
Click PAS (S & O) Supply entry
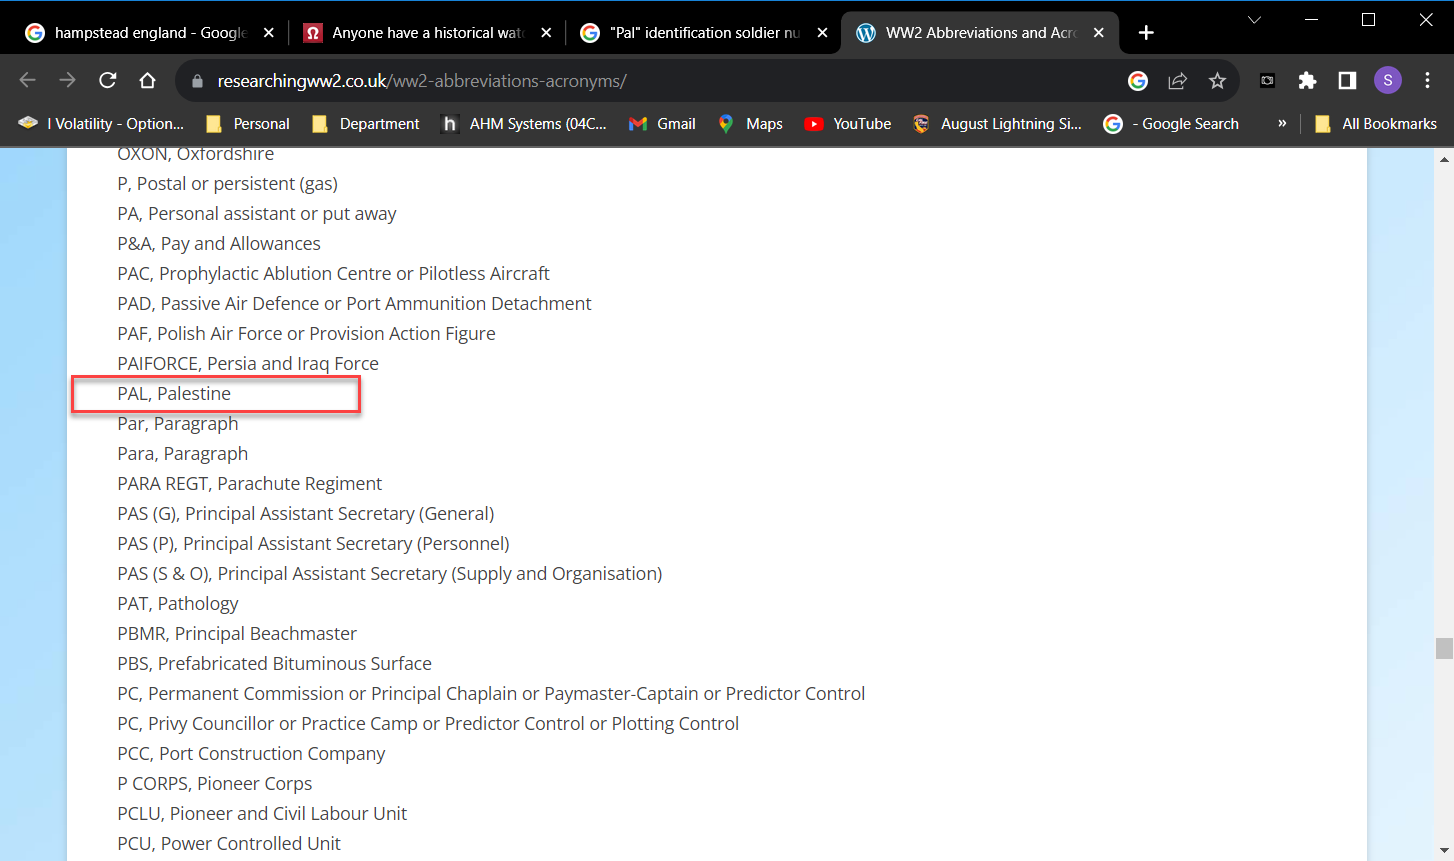(x=390, y=574)
